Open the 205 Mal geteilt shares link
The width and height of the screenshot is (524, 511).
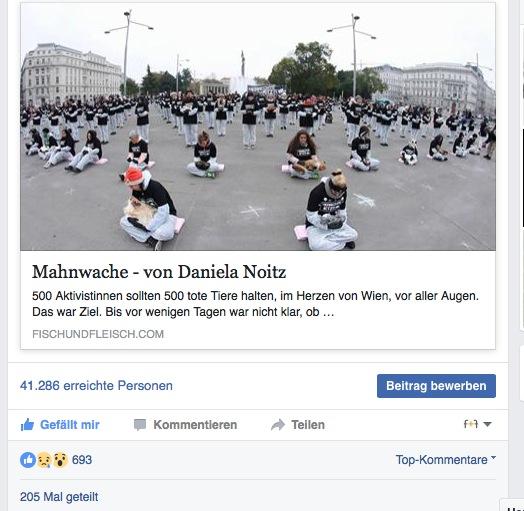(x=59, y=497)
